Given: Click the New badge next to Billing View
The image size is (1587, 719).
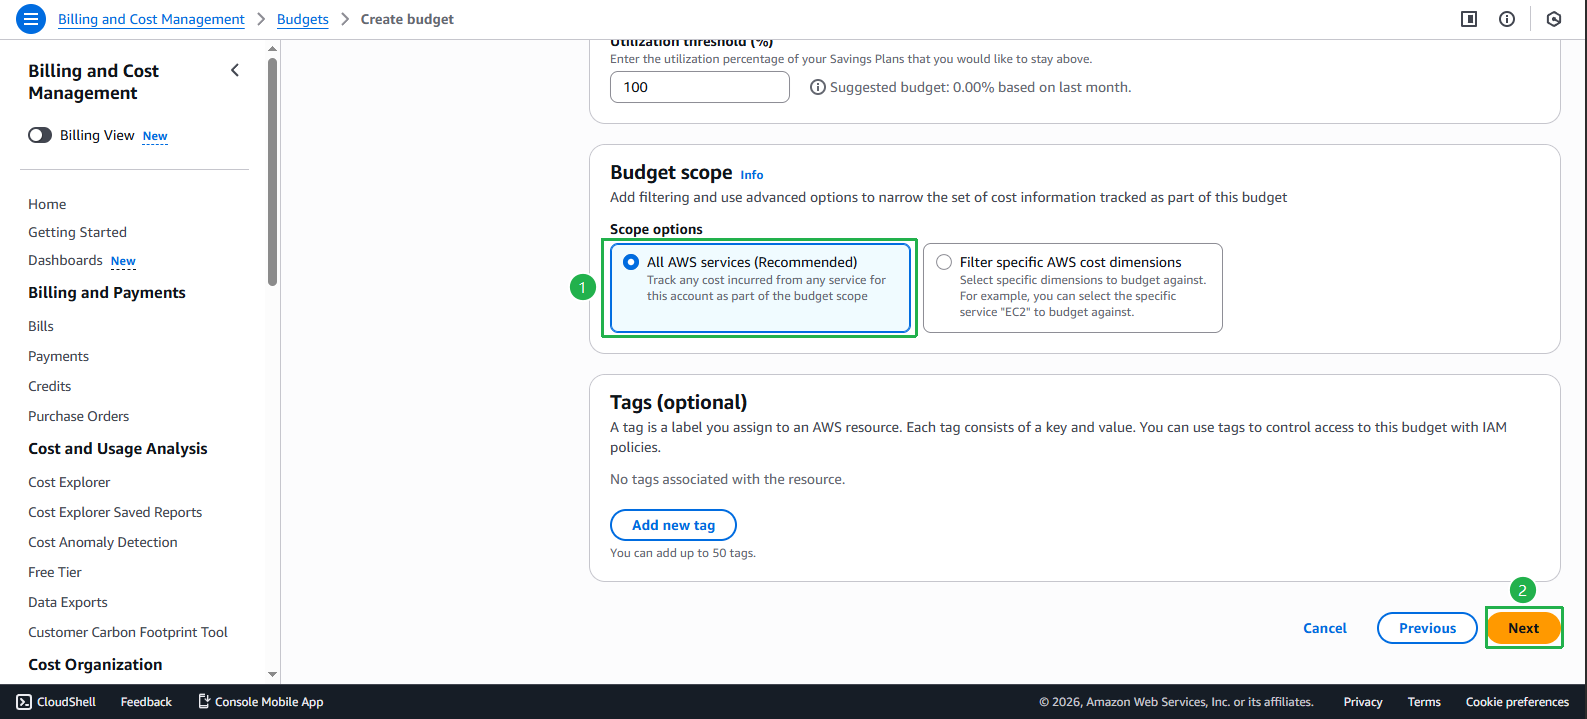Looking at the screenshot, I should coord(155,136).
